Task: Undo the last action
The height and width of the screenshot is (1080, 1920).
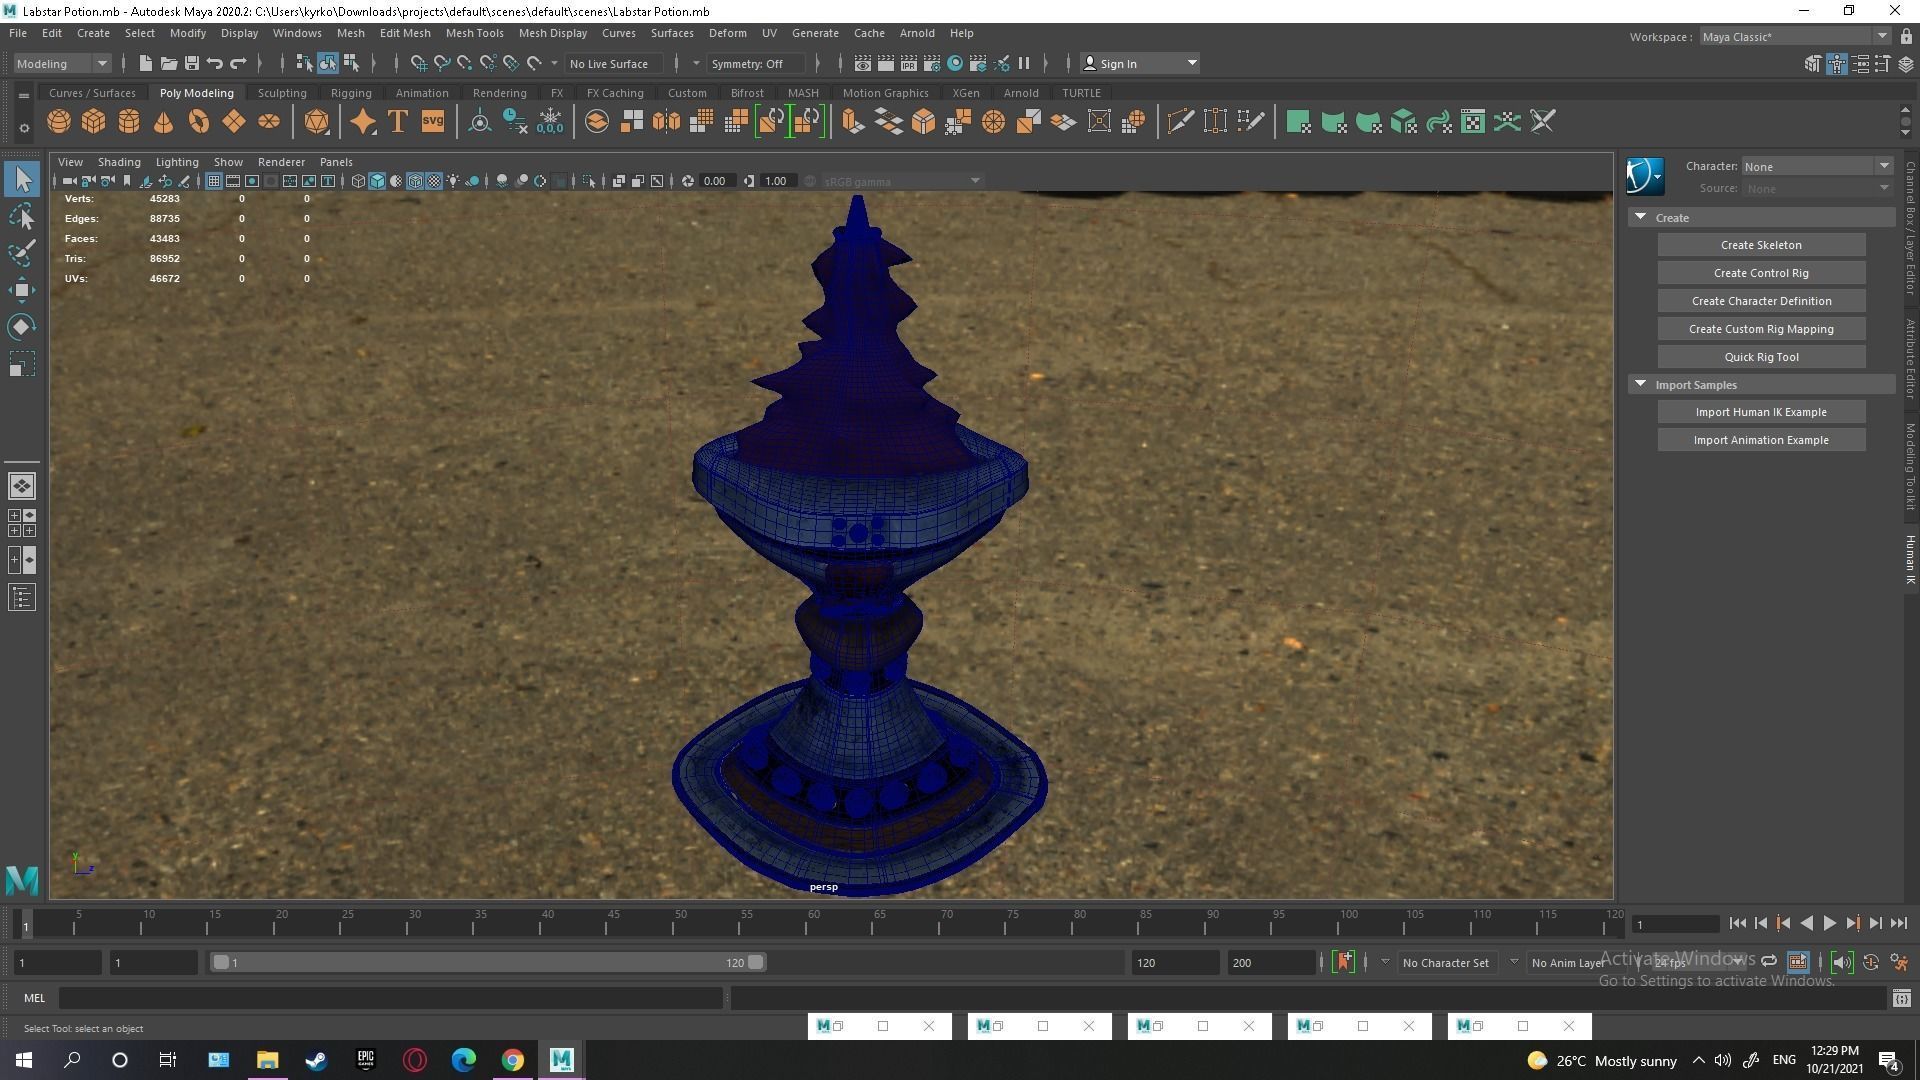Action: pyautogui.click(x=215, y=63)
